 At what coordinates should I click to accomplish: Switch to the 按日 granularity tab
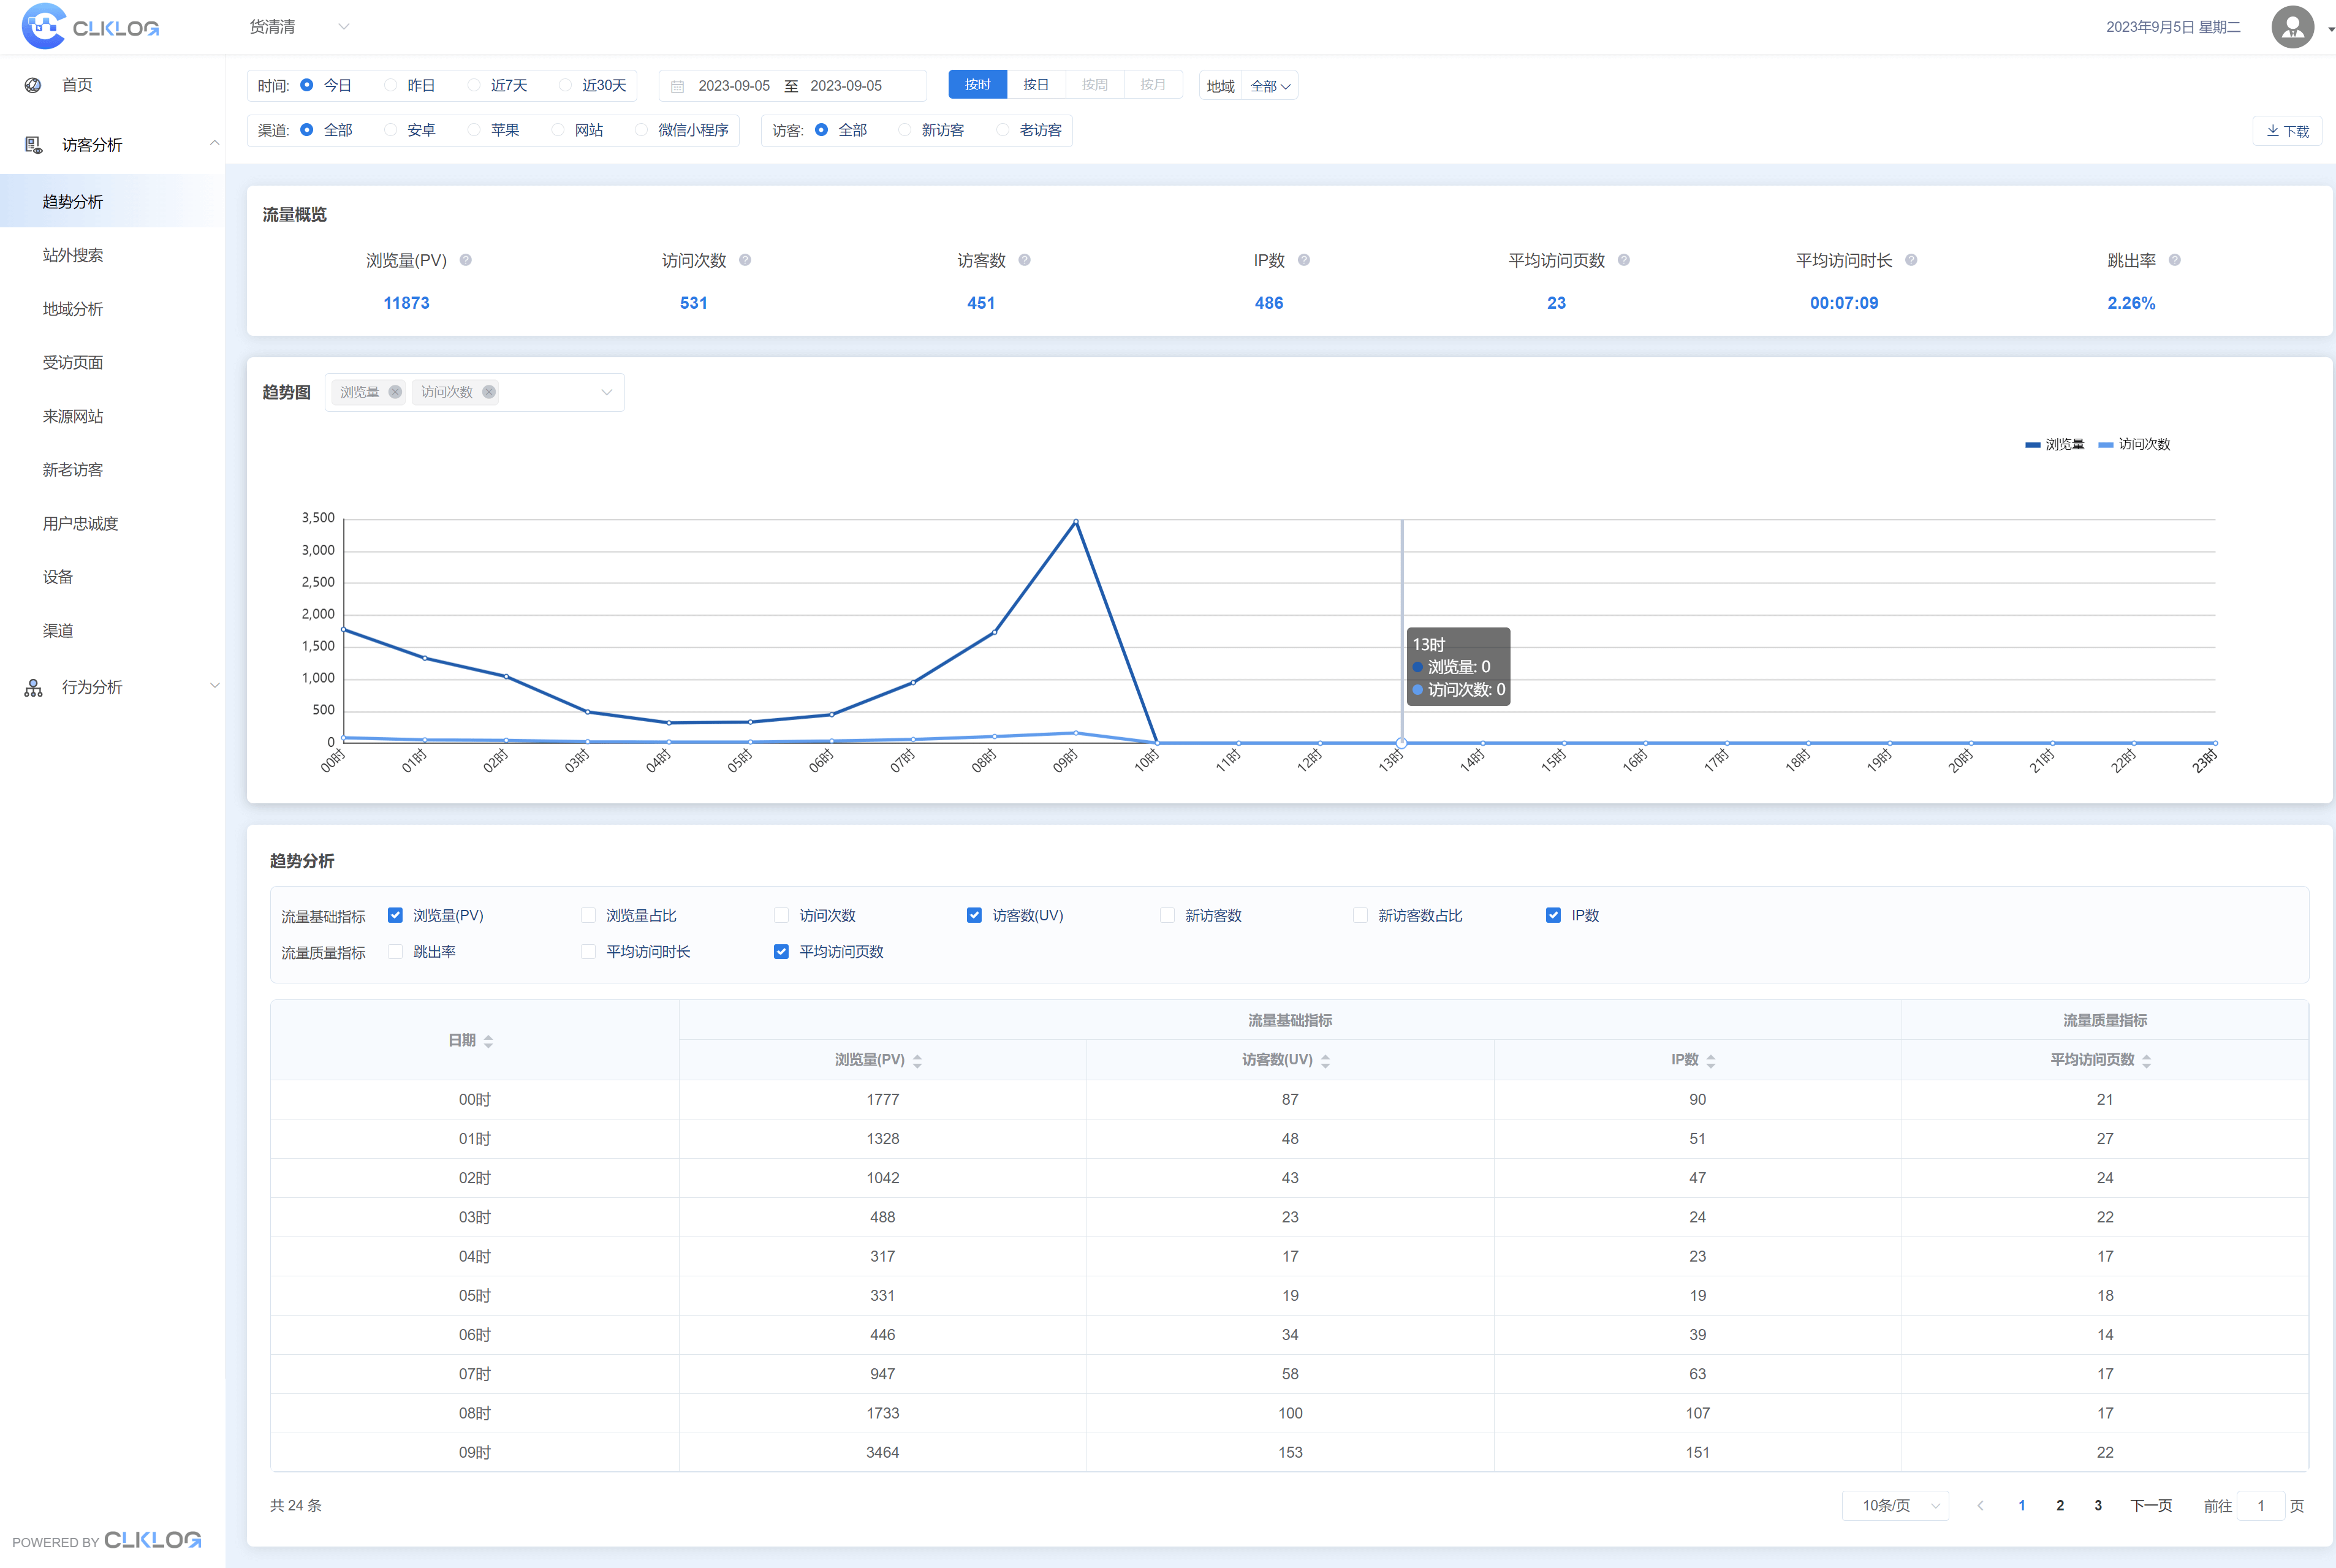1036,85
